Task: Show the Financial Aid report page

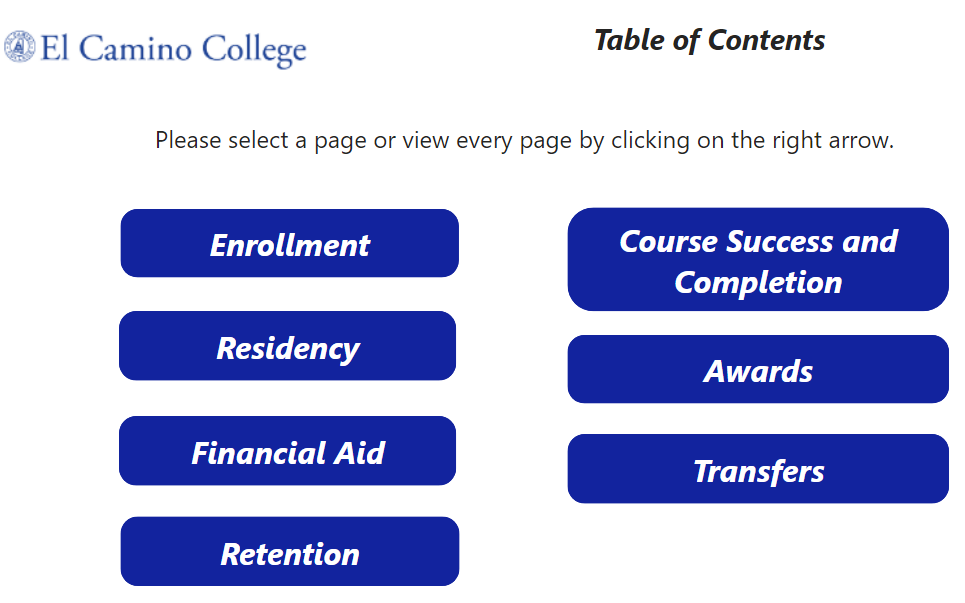Action: (287, 451)
